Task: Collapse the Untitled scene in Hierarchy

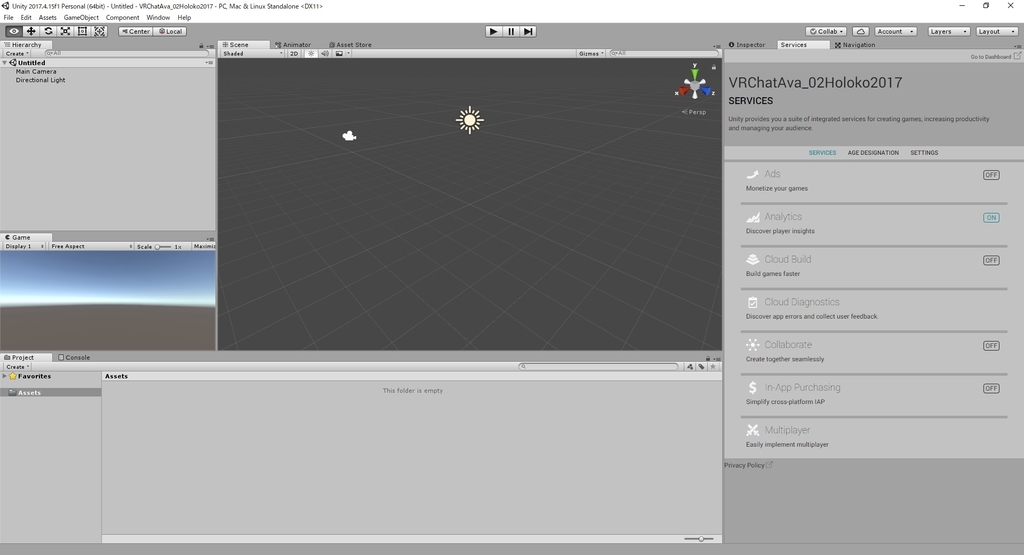Action: (x=5, y=63)
